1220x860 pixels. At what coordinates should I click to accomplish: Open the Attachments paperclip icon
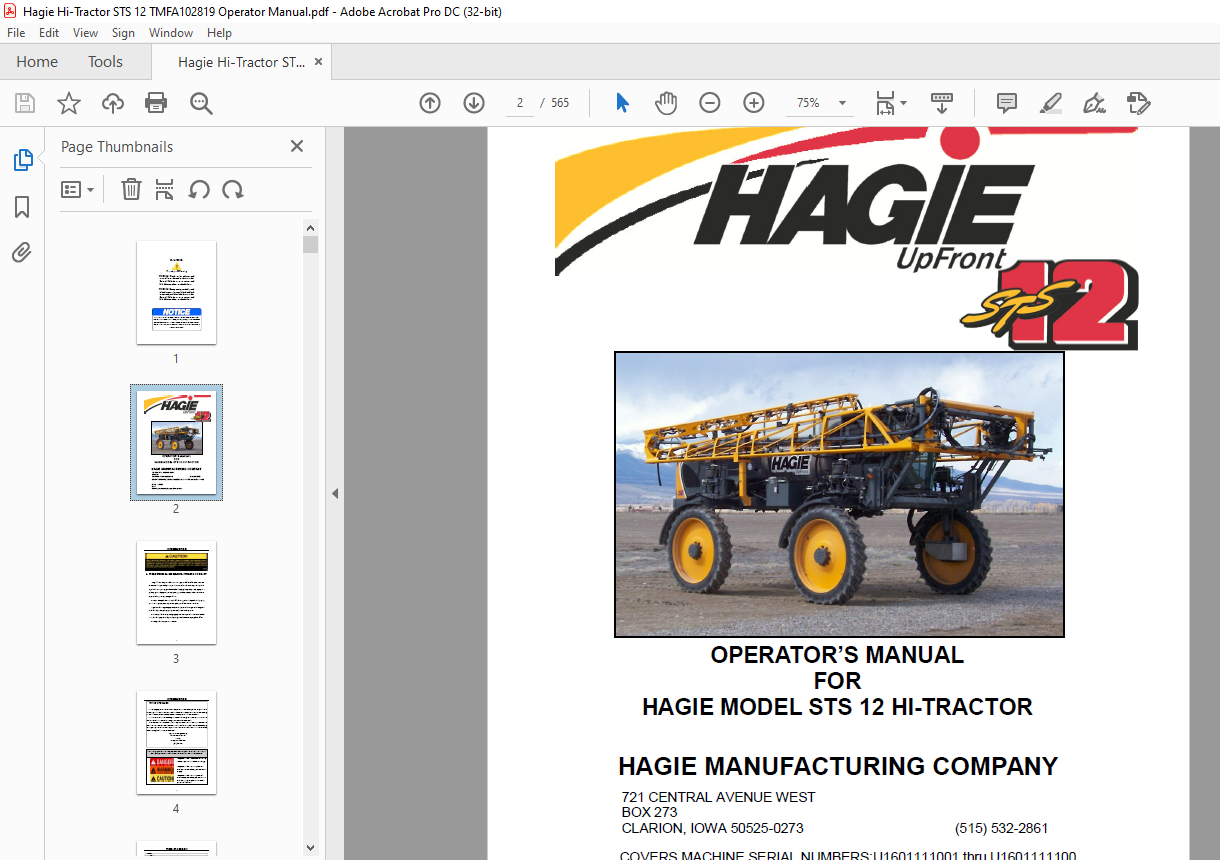coord(22,253)
